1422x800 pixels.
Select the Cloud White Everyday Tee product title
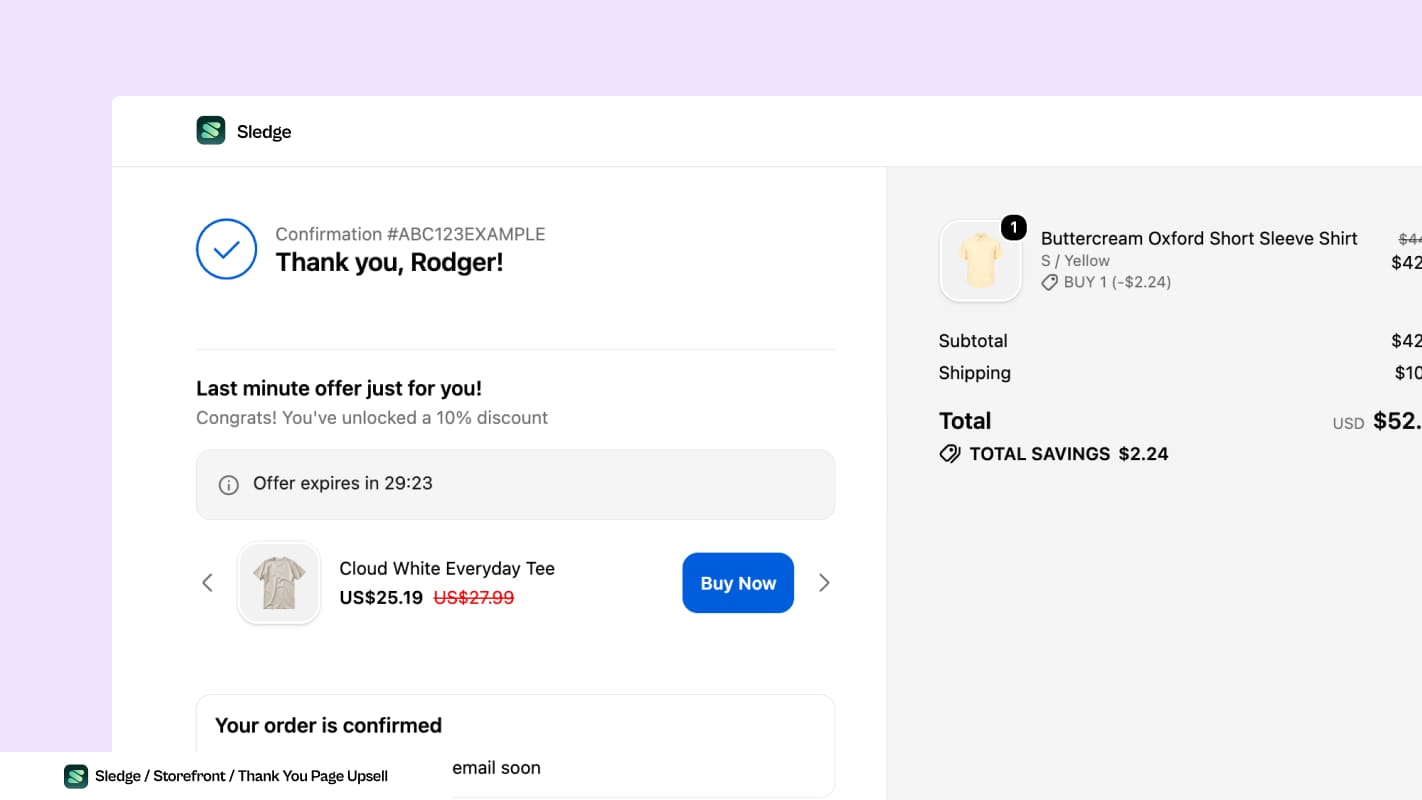(x=447, y=568)
